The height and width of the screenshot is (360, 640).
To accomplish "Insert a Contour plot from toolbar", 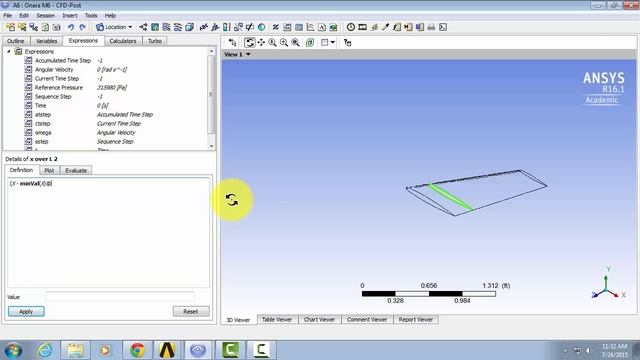I will tap(155, 27).
